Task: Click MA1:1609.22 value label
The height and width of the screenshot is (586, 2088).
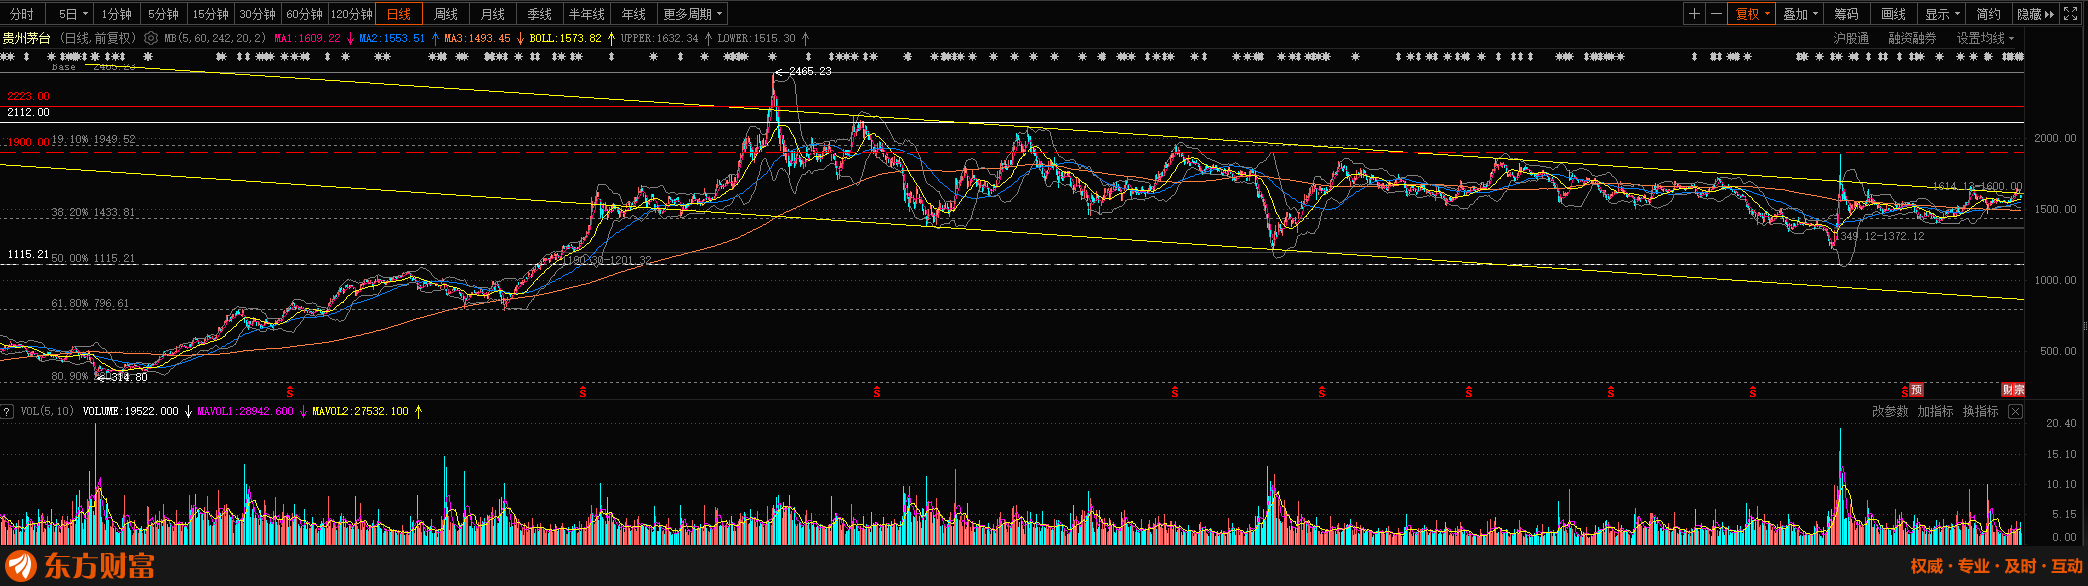Action: (x=308, y=38)
